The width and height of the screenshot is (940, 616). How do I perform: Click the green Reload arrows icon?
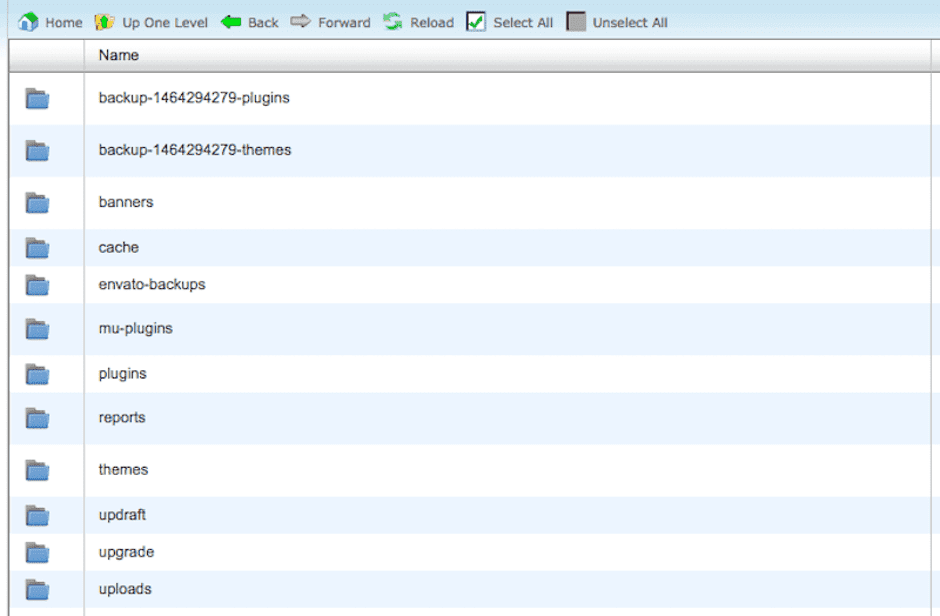tap(393, 22)
